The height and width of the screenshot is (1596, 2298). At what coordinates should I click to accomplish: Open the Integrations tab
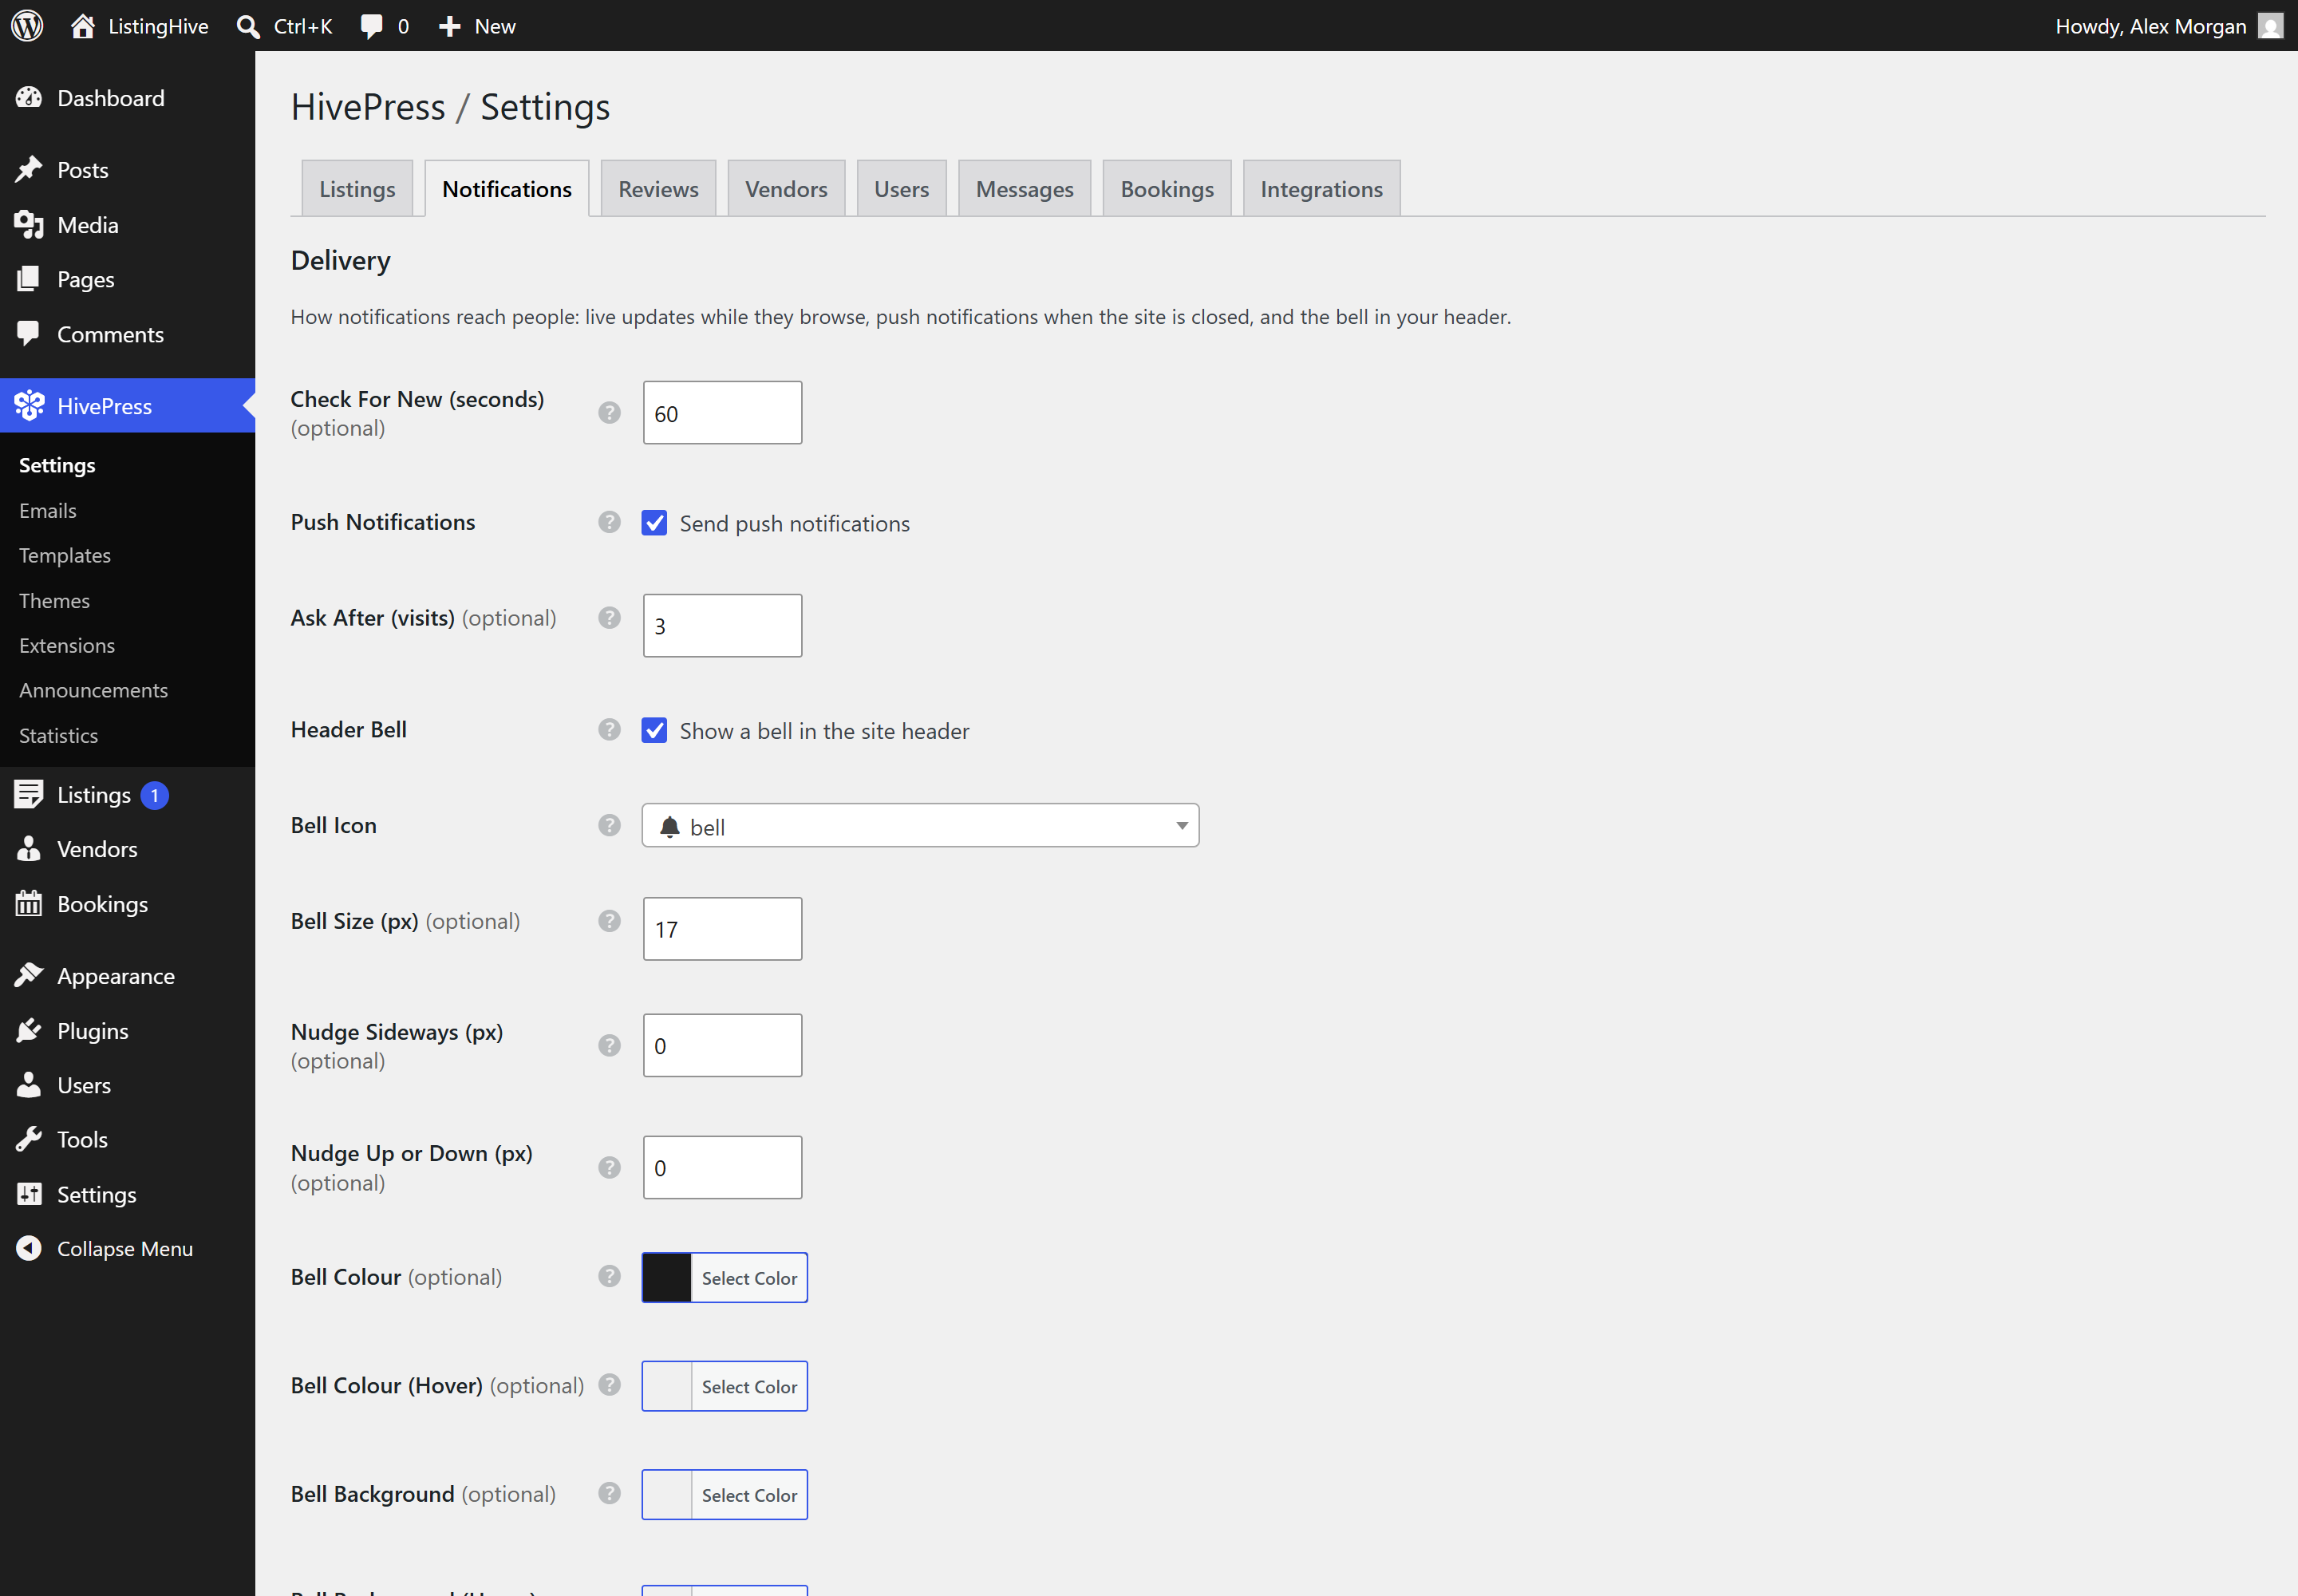(1321, 189)
